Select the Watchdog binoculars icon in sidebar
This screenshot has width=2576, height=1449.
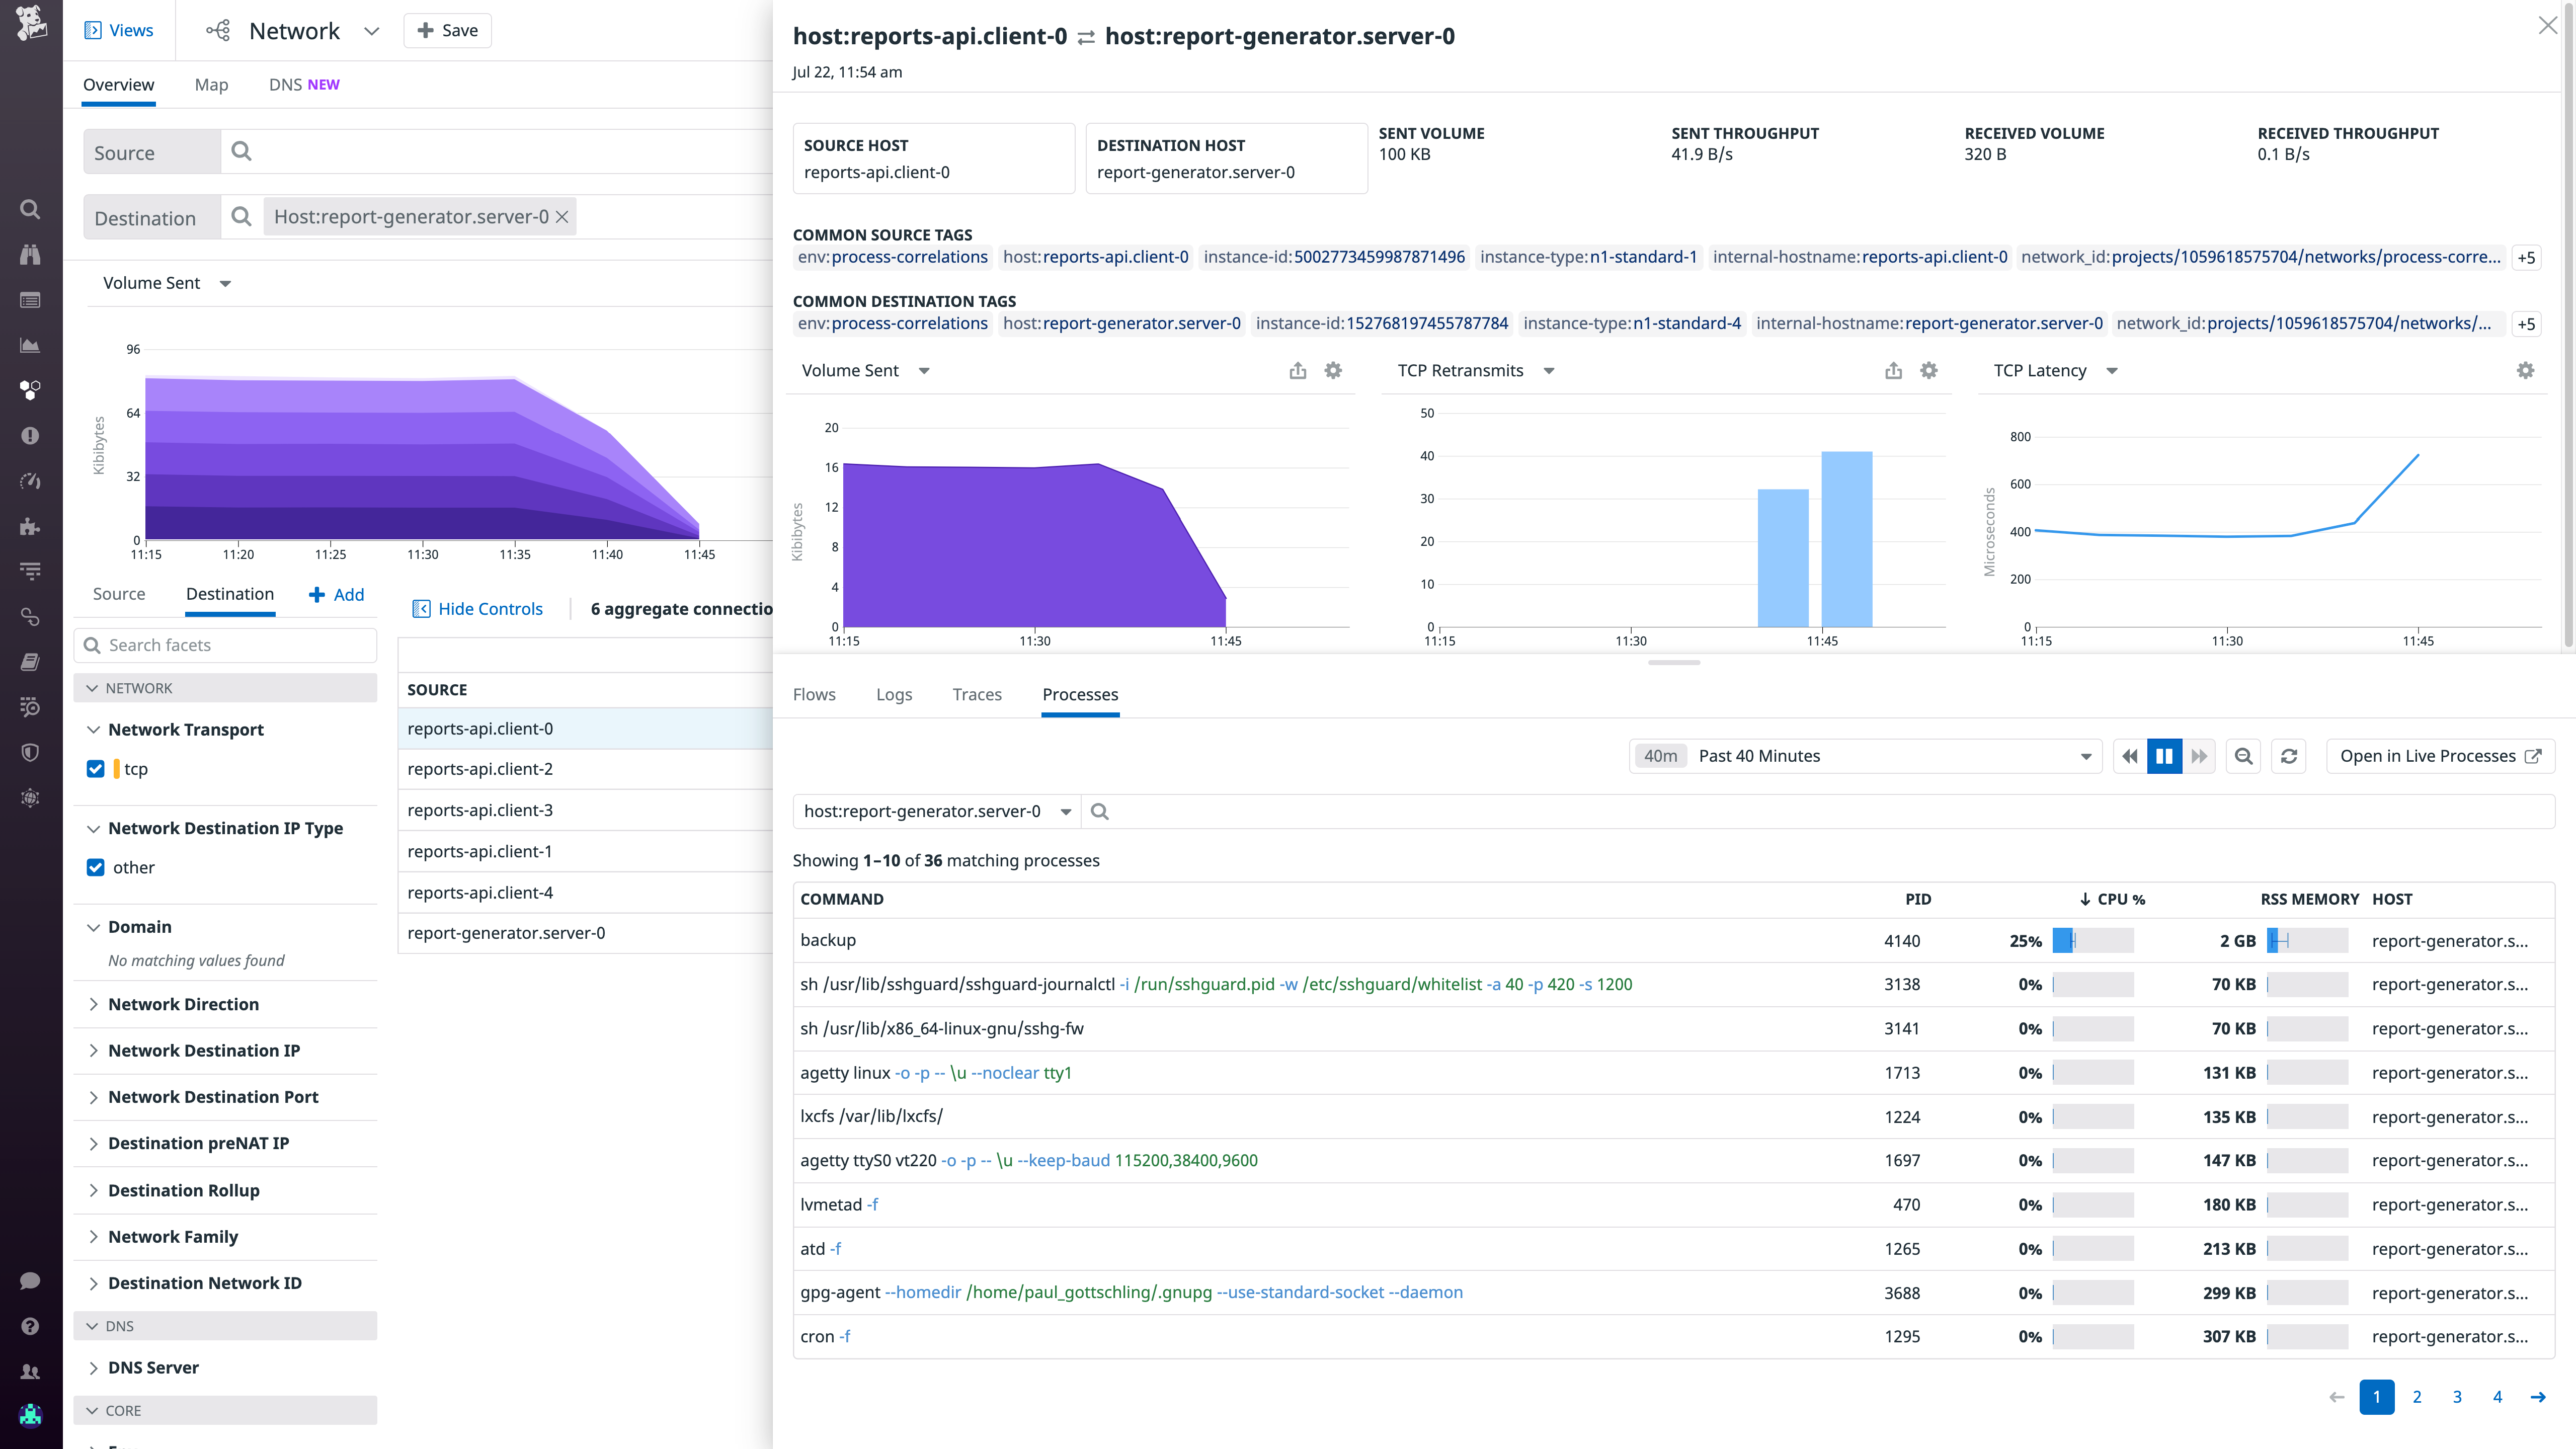click(30, 254)
